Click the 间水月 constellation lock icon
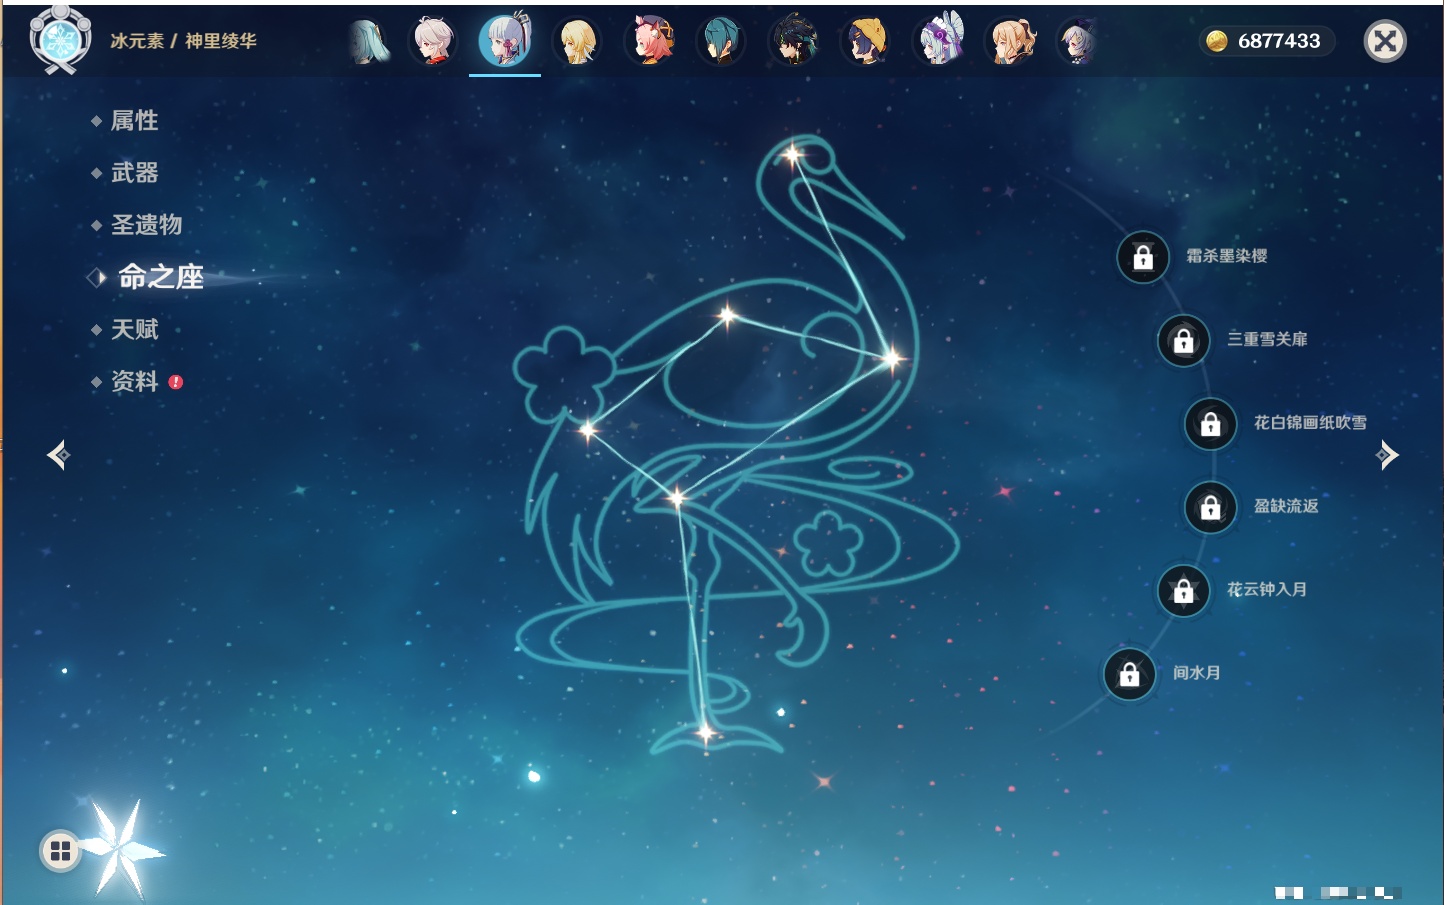Screen dimensions: 1444x905 [1129, 674]
